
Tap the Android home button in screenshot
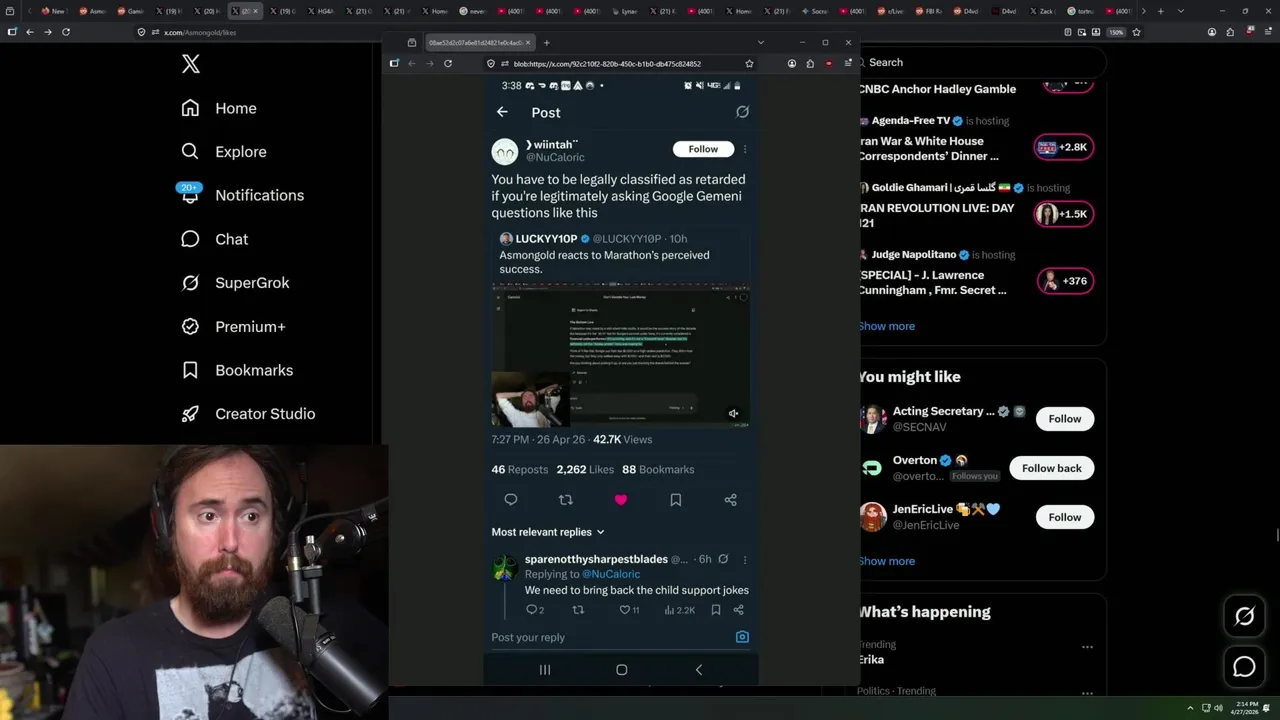621,670
